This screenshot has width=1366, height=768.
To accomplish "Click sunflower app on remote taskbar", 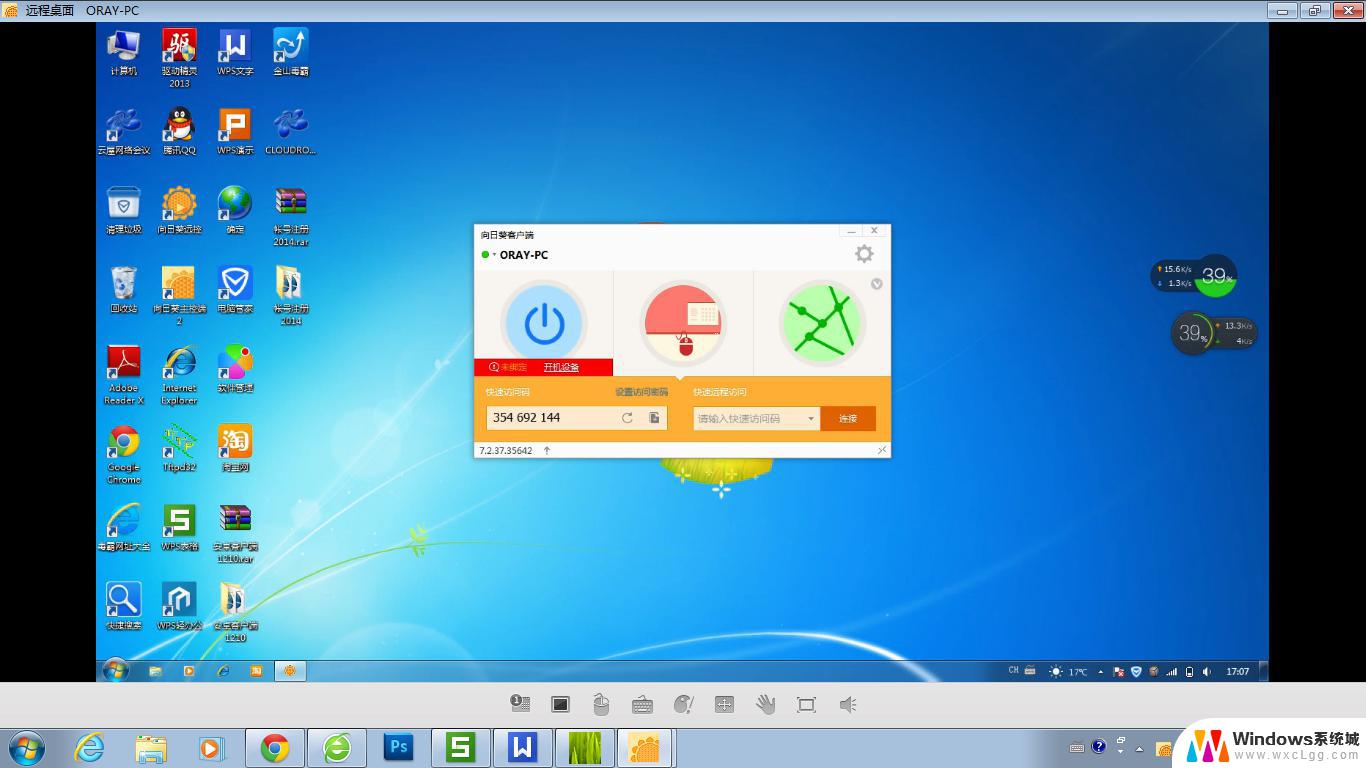I will click(290, 671).
